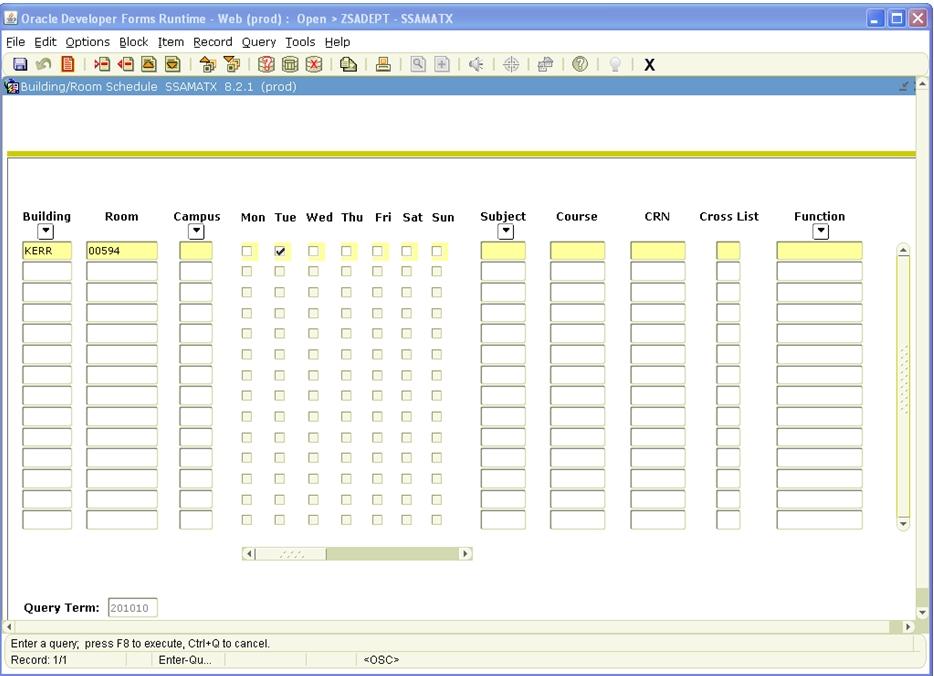Click the plus-sign page toolbar icon
This screenshot has width=934, height=676.
tap(442, 64)
